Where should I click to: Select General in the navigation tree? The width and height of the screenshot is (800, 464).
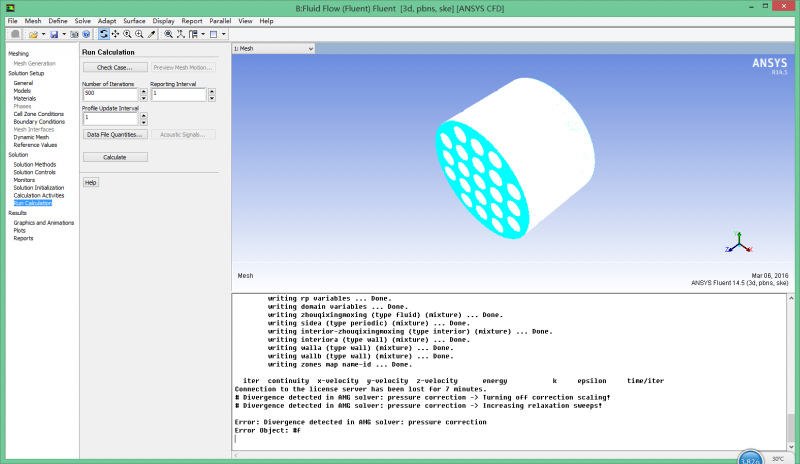23,83
